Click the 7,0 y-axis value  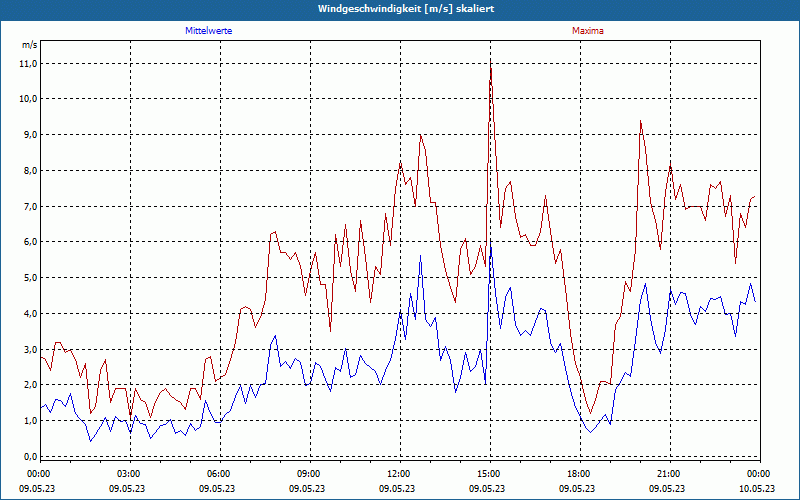pos(31,207)
